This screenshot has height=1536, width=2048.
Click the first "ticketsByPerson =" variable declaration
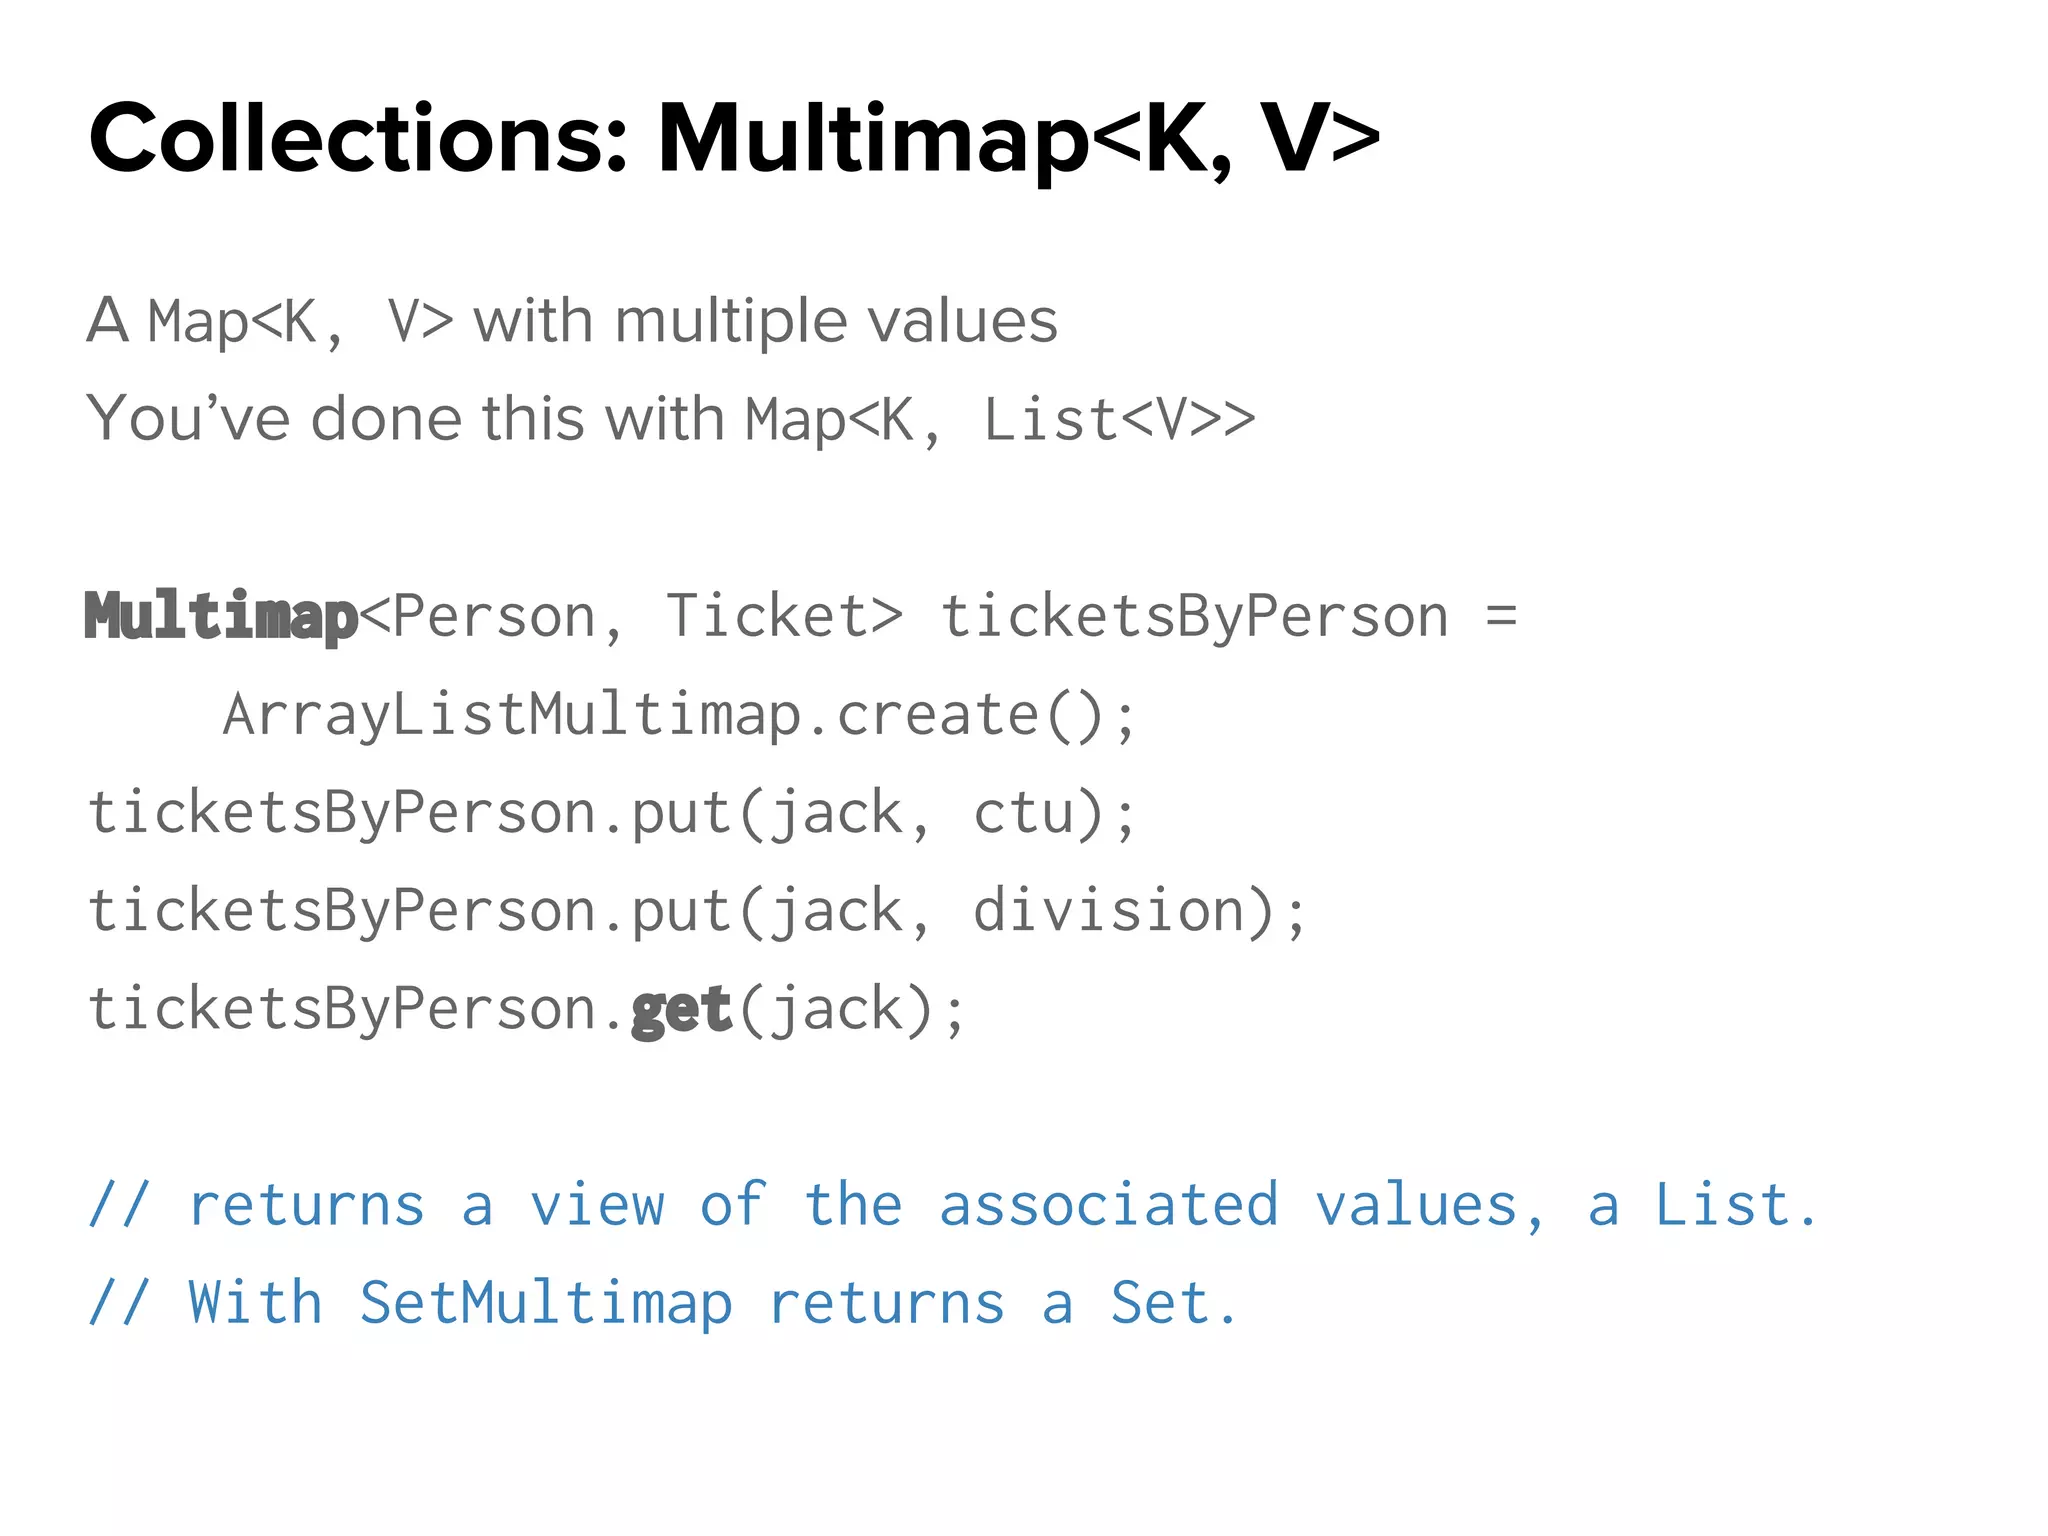tap(1229, 617)
